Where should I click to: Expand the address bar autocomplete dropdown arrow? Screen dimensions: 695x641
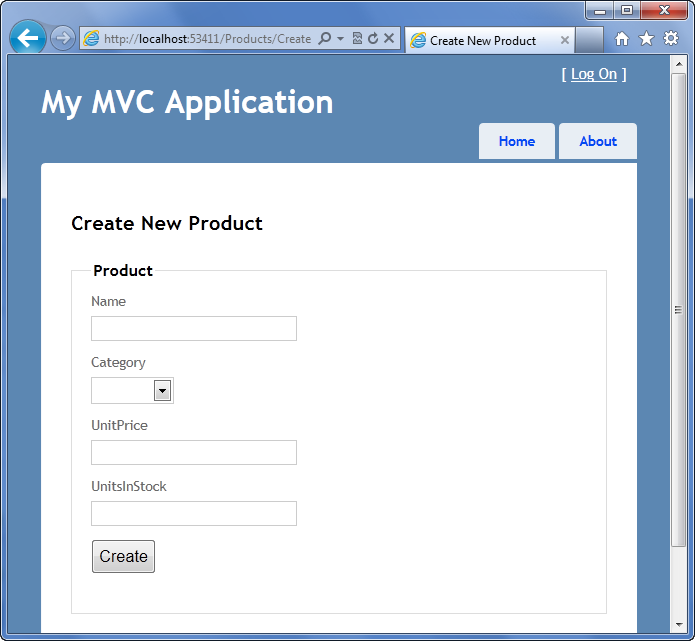(340, 39)
